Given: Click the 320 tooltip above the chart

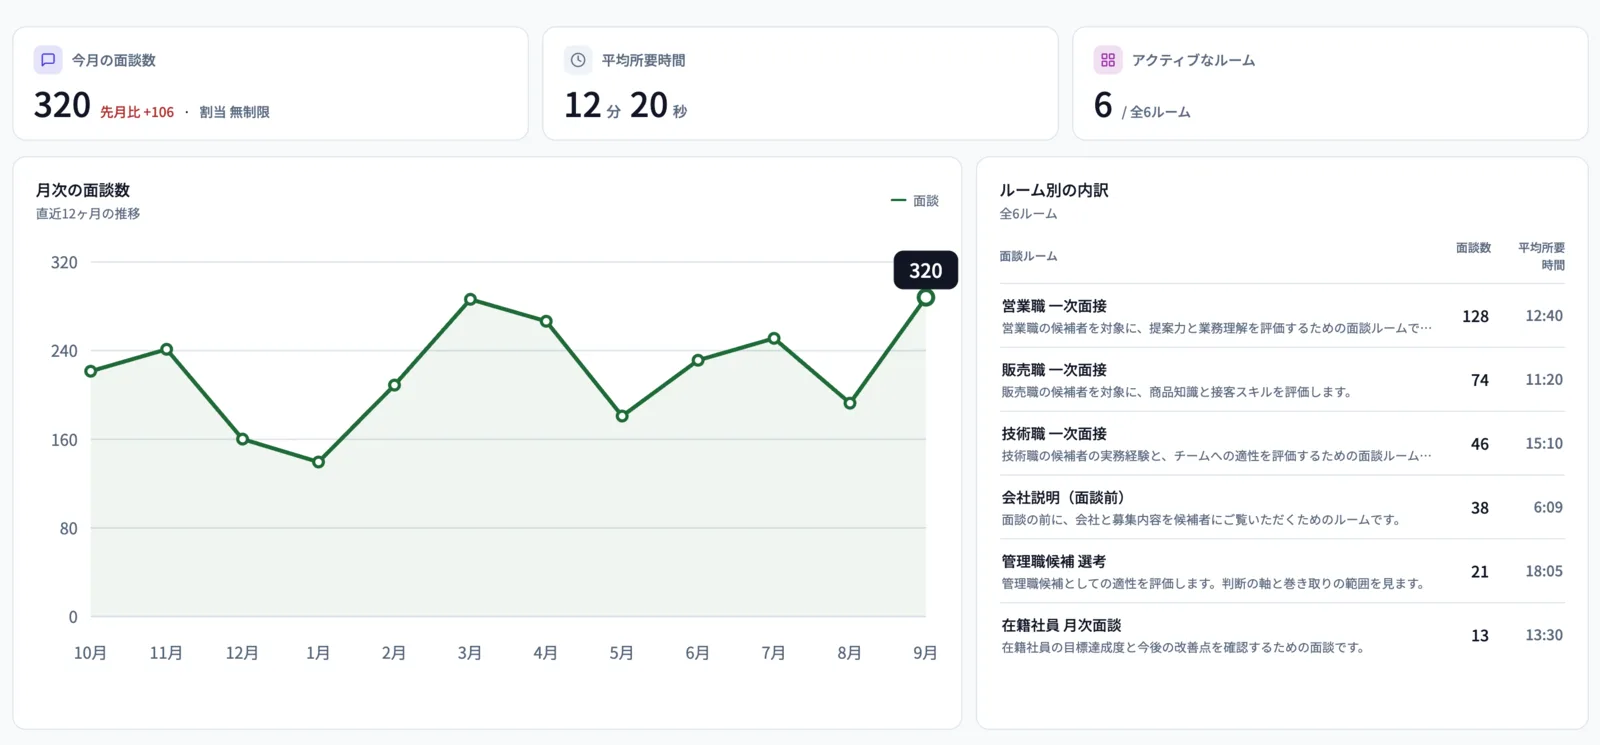Looking at the screenshot, I should pos(926,270).
